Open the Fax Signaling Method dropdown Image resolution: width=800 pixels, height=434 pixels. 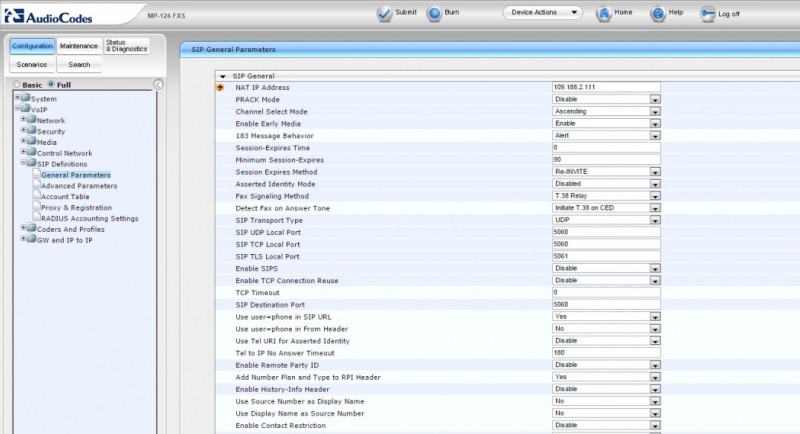606,196
